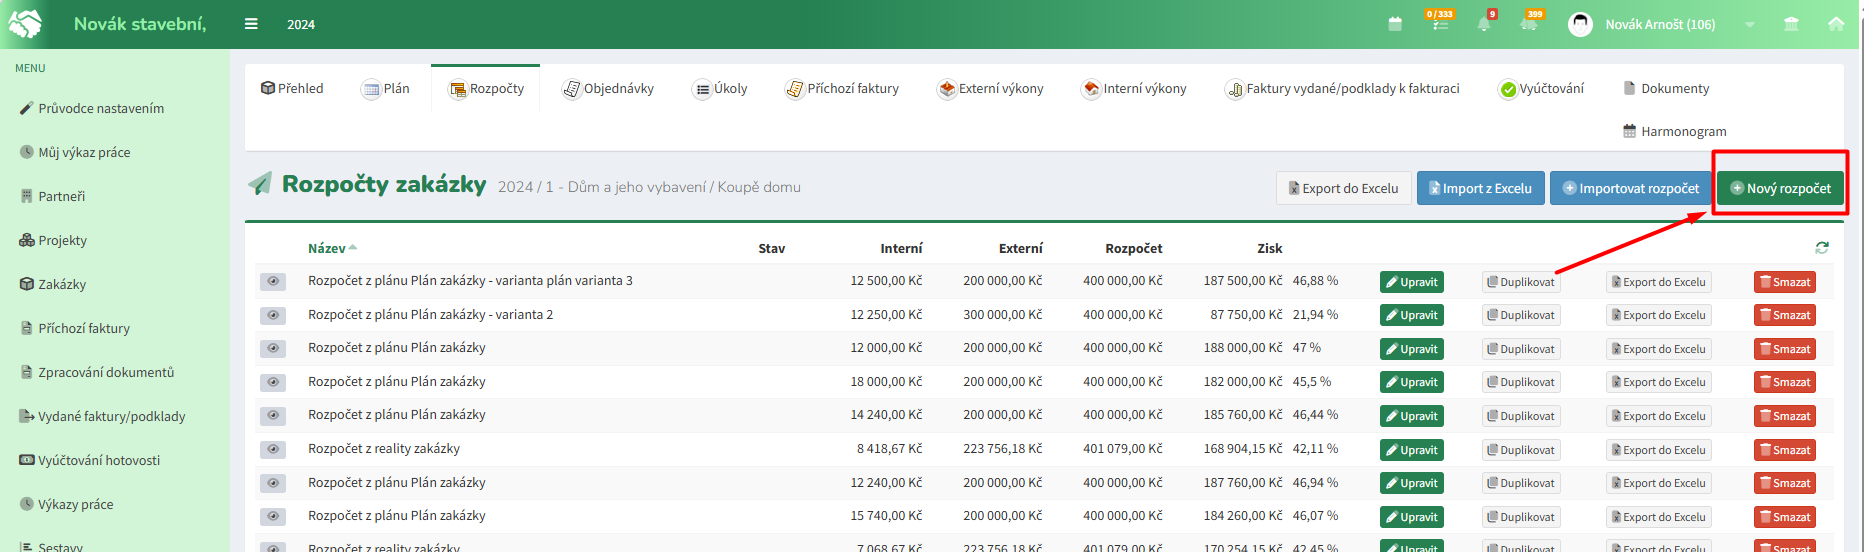1864x552 pixels.
Task: Toggle the hamburger menu icon
Action: [251, 24]
